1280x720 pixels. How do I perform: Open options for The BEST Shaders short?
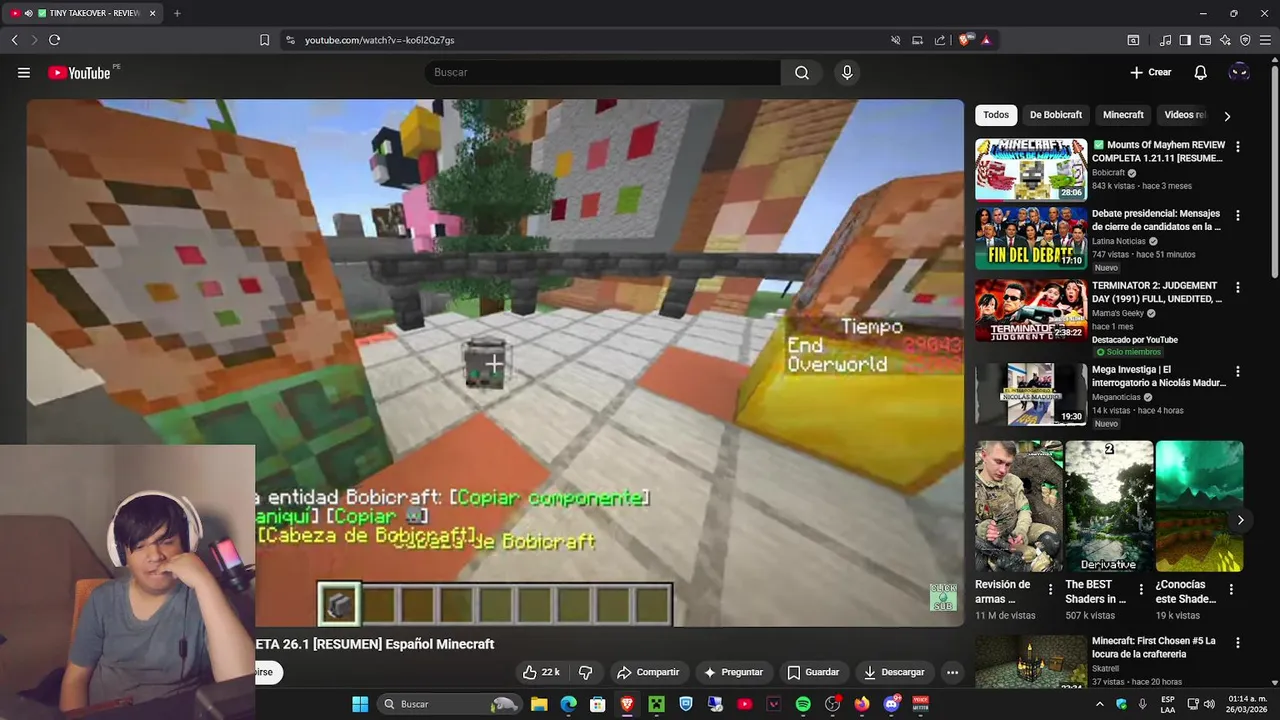1141,590
